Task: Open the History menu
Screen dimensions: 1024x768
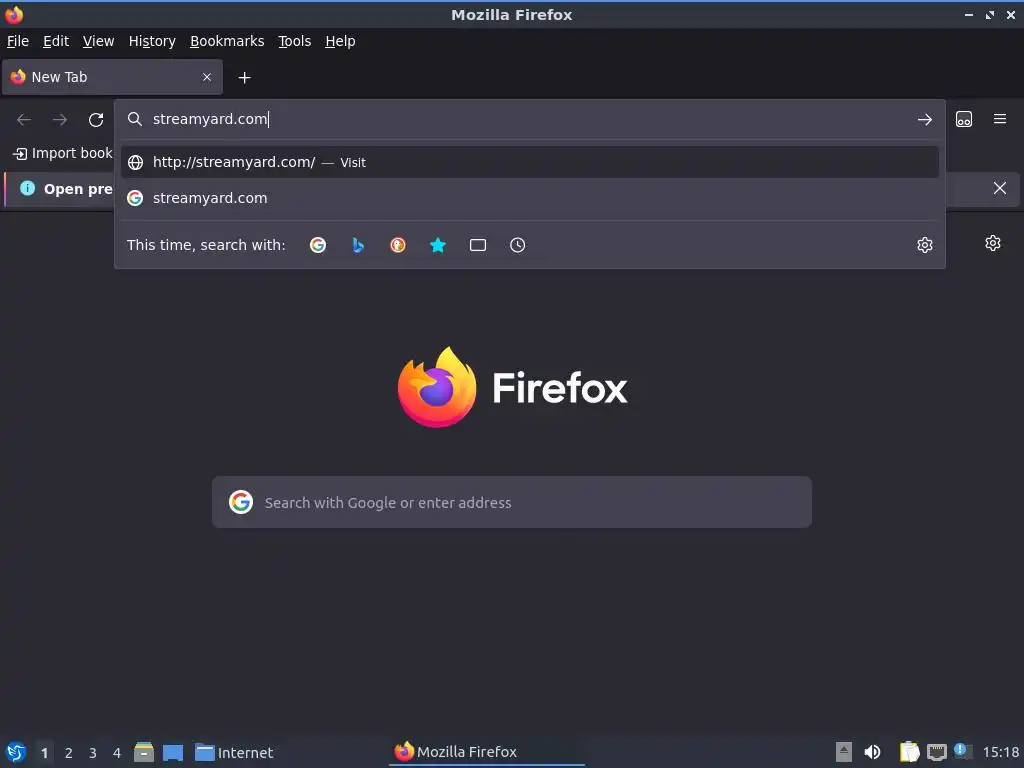Action: [x=152, y=41]
